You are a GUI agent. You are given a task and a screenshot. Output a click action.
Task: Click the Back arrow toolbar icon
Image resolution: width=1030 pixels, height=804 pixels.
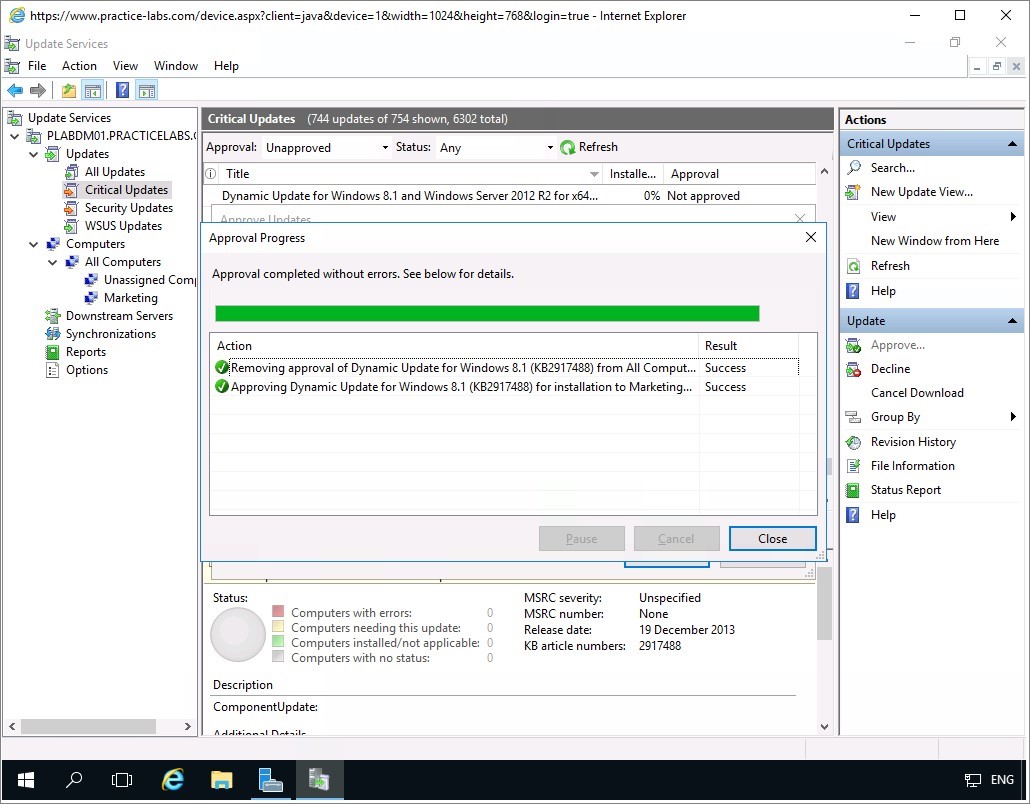[x=15, y=91]
